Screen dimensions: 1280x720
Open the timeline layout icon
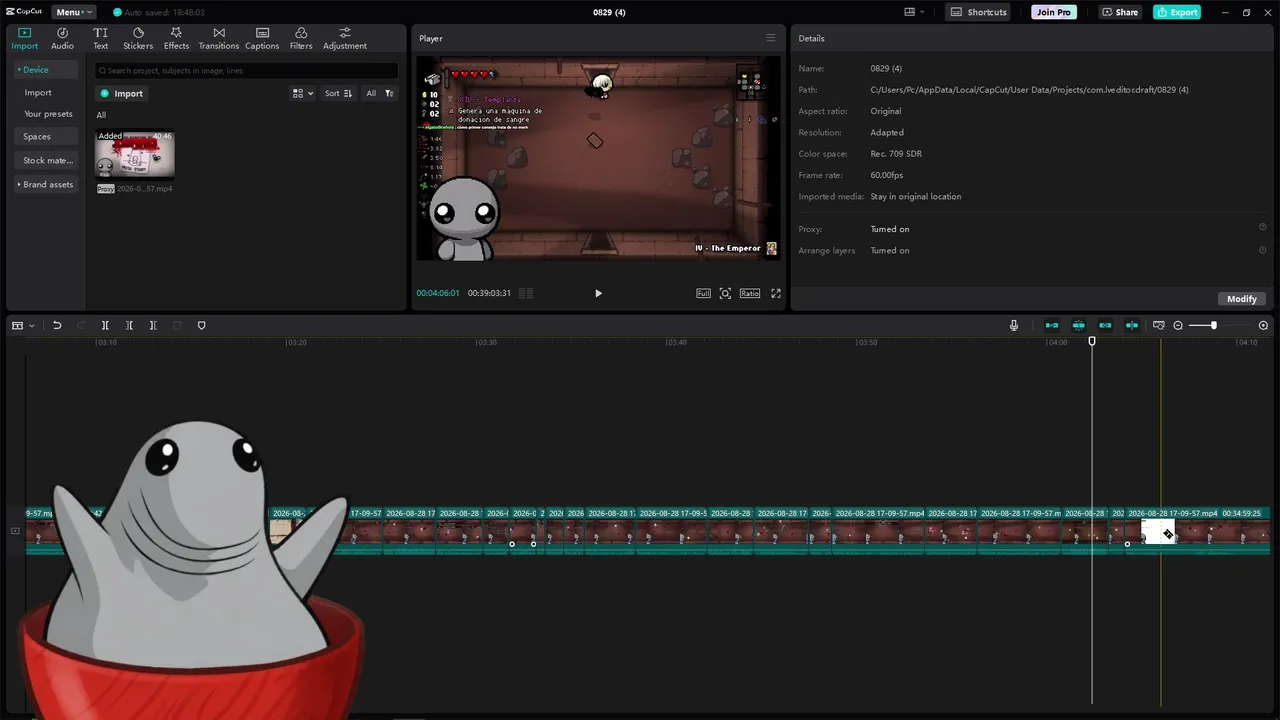tap(18, 325)
